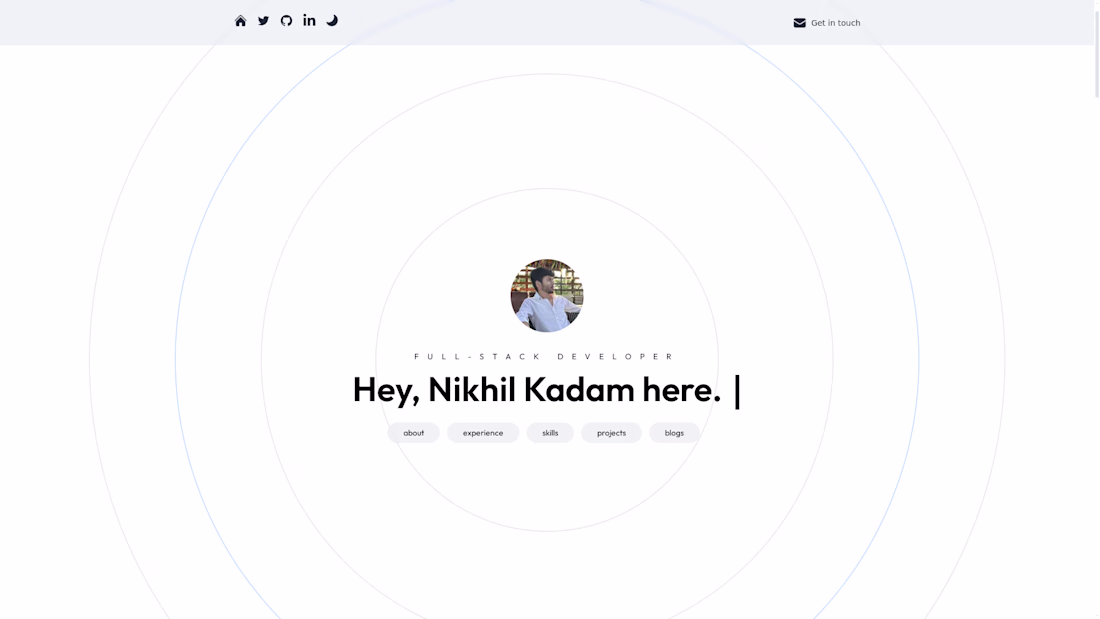Viewport: 1100px width, 619px height.
Task: Click the Home icon in header
Action: (x=240, y=21)
